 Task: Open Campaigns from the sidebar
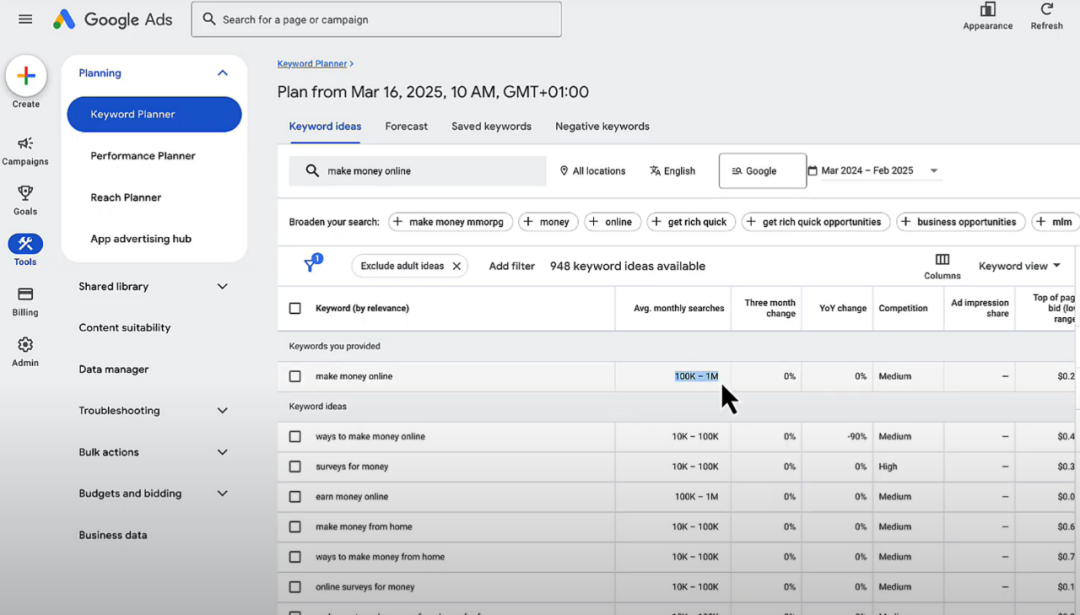pyautogui.click(x=25, y=144)
